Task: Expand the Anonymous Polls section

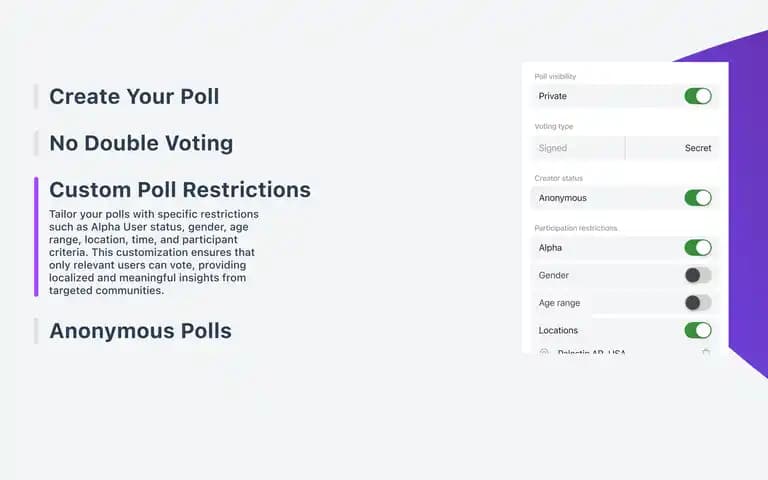Action: [x=140, y=331]
